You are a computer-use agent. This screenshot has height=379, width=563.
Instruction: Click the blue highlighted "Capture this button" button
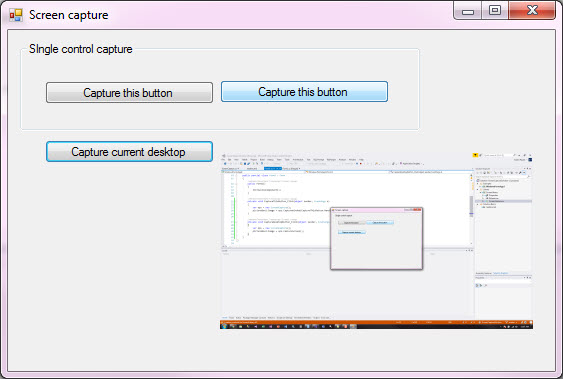click(x=304, y=92)
